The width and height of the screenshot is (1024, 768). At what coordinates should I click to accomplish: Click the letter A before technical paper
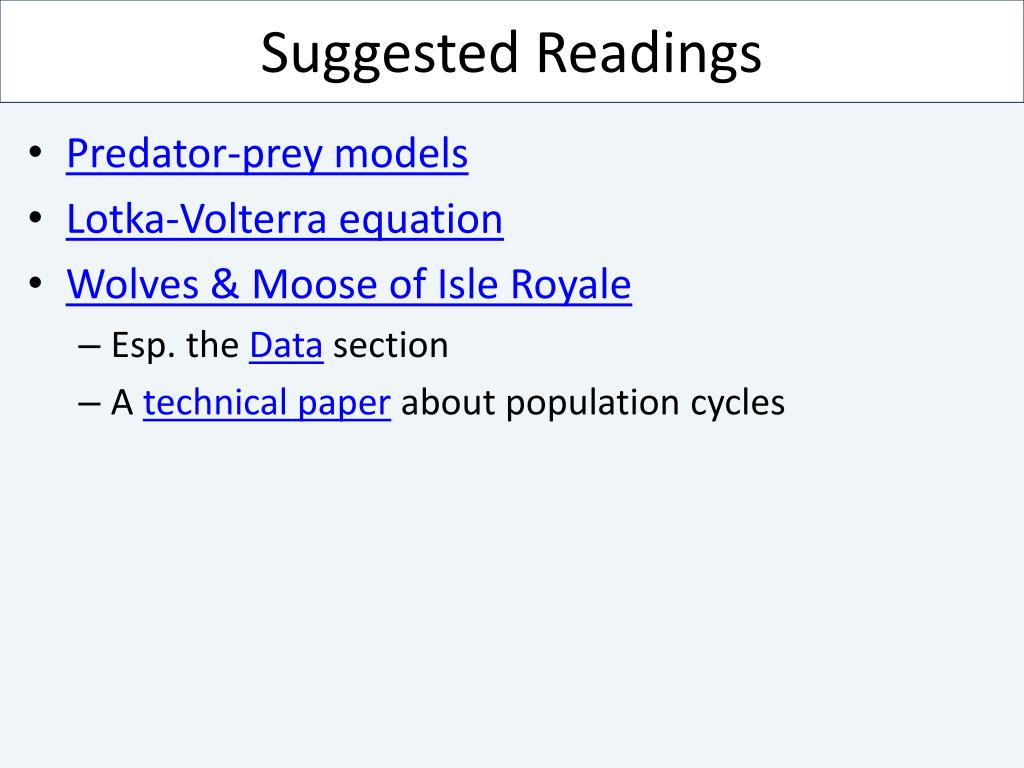point(122,402)
